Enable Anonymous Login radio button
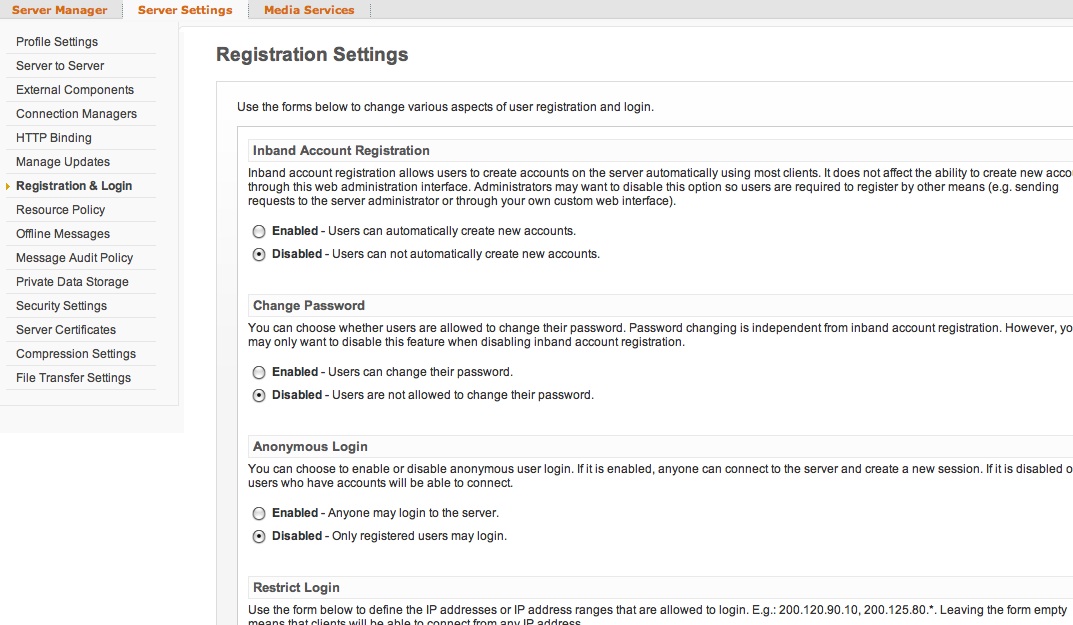This screenshot has width=1073, height=625. click(260, 513)
